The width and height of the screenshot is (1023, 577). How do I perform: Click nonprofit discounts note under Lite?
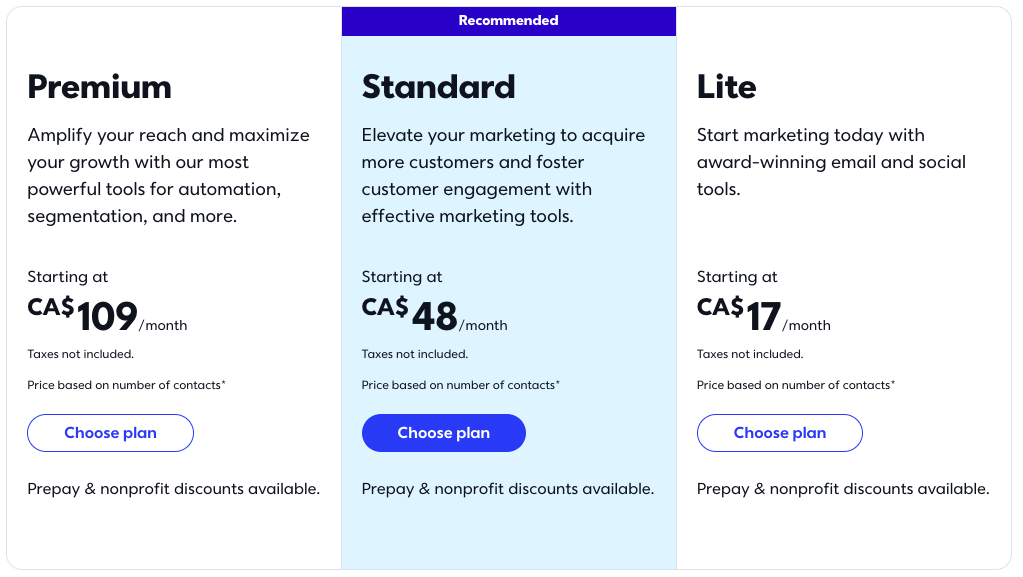843,488
